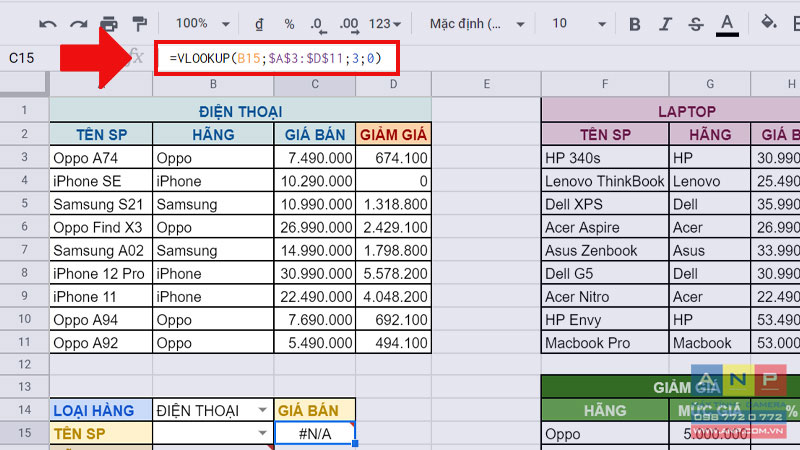Click the GIÁ BÁN header in row 2
Viewport: 800px width, 450px height.
tap(315, 134)
